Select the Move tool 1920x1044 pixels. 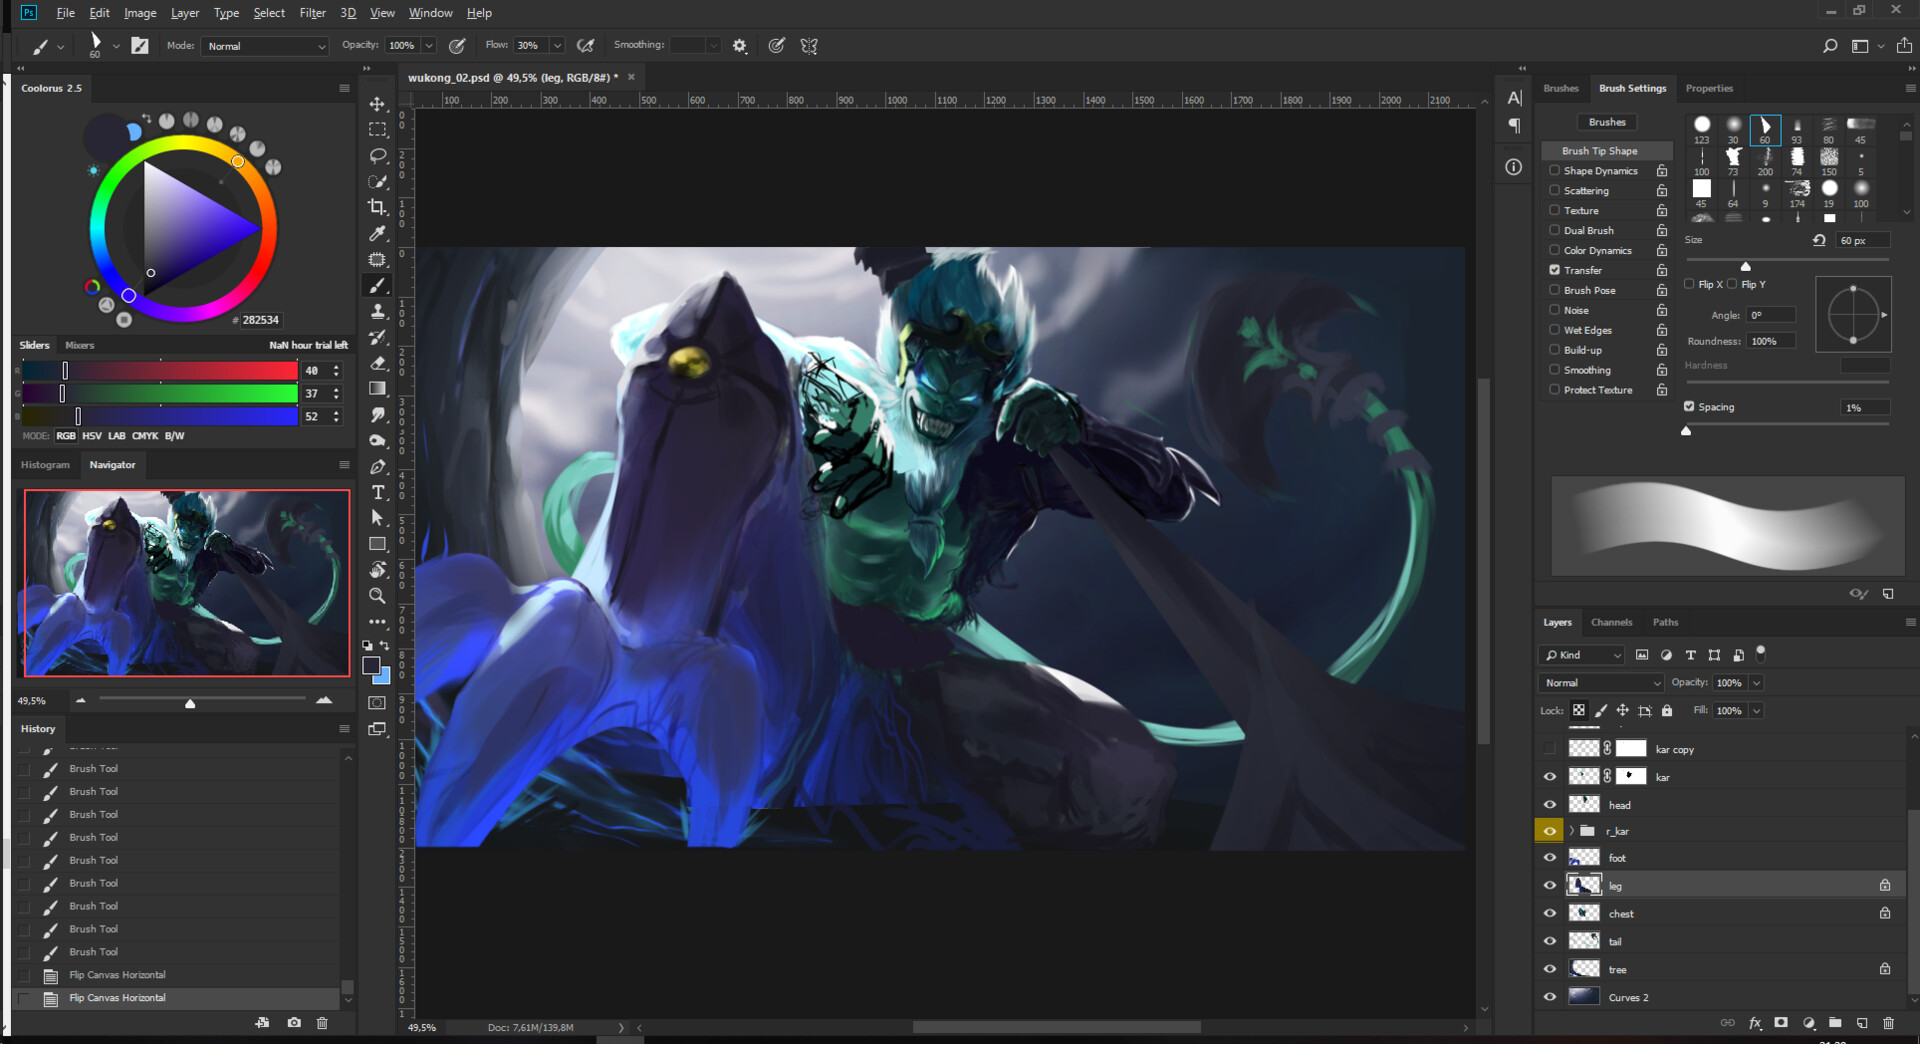[x=377, y=104]
